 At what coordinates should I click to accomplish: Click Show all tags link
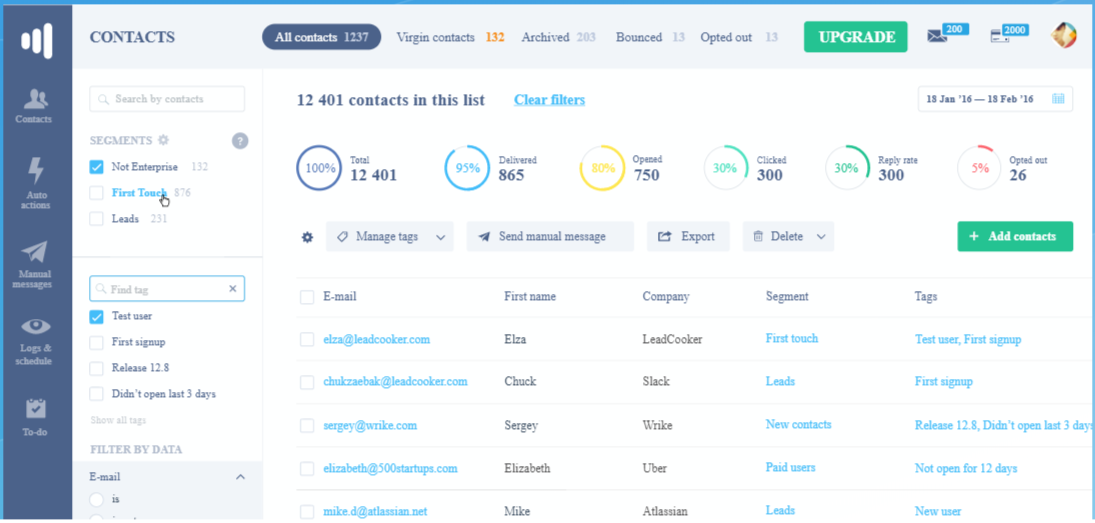click(x=118, y=420)
